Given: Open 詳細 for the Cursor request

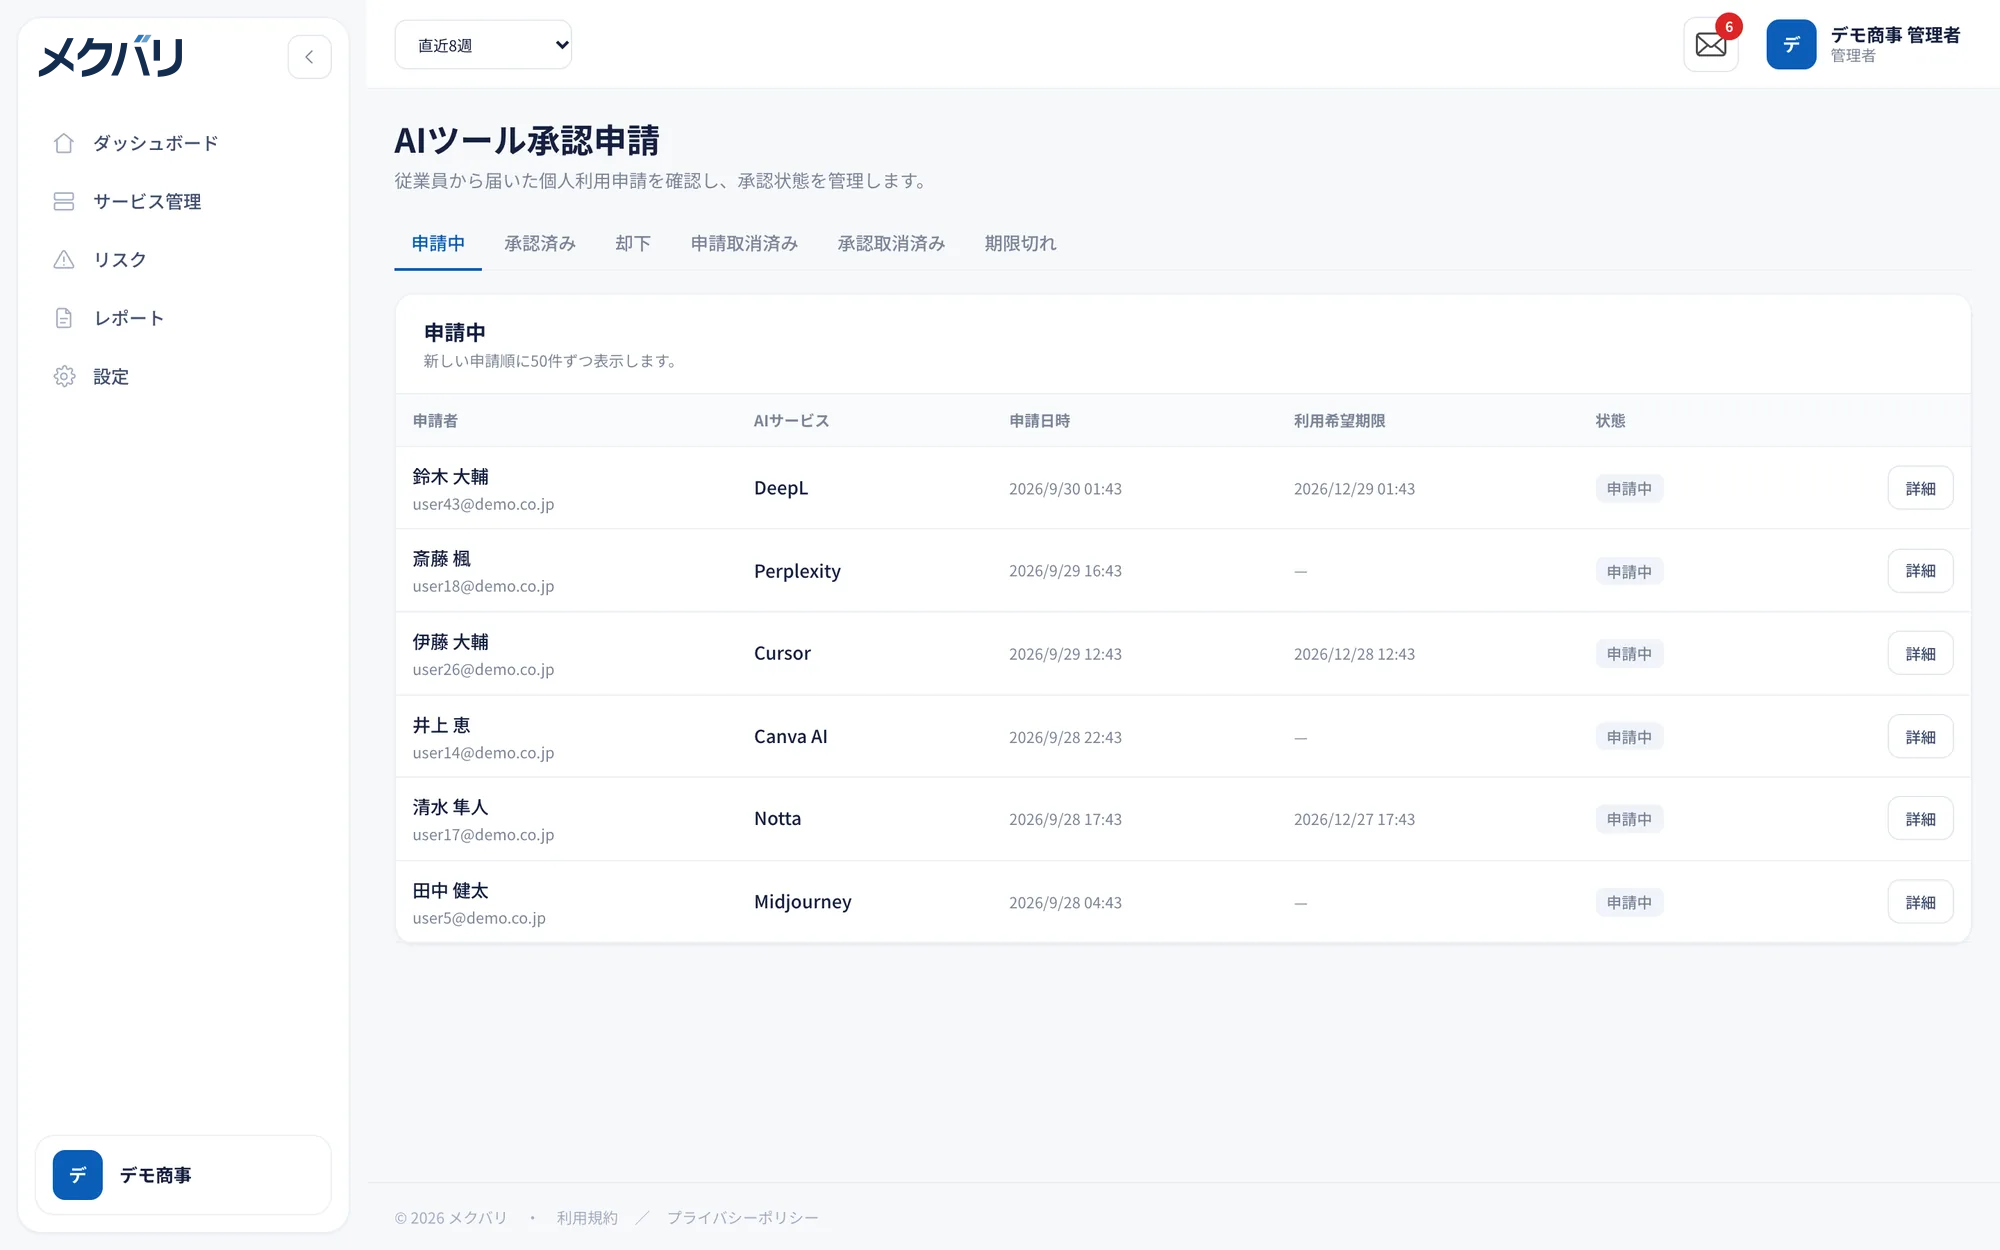Looking at the screenshot, I should coord(1920,653).
